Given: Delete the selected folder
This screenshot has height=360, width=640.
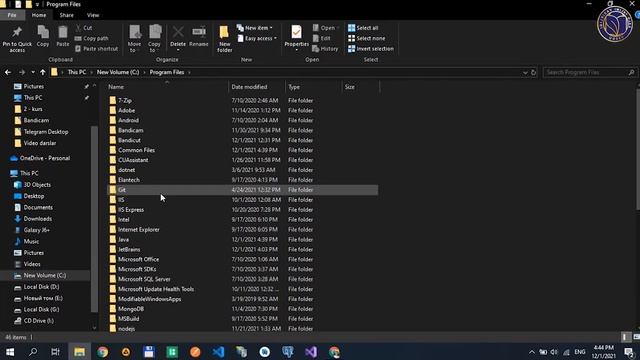Looking at the screenshot, I should 178,39.
